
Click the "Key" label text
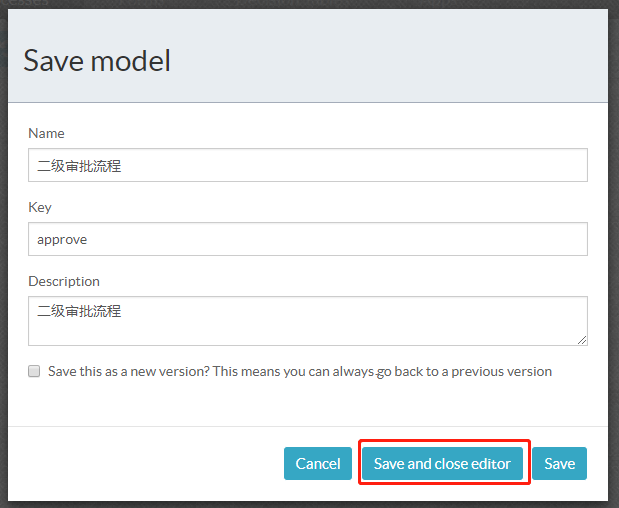pos(40,207)
